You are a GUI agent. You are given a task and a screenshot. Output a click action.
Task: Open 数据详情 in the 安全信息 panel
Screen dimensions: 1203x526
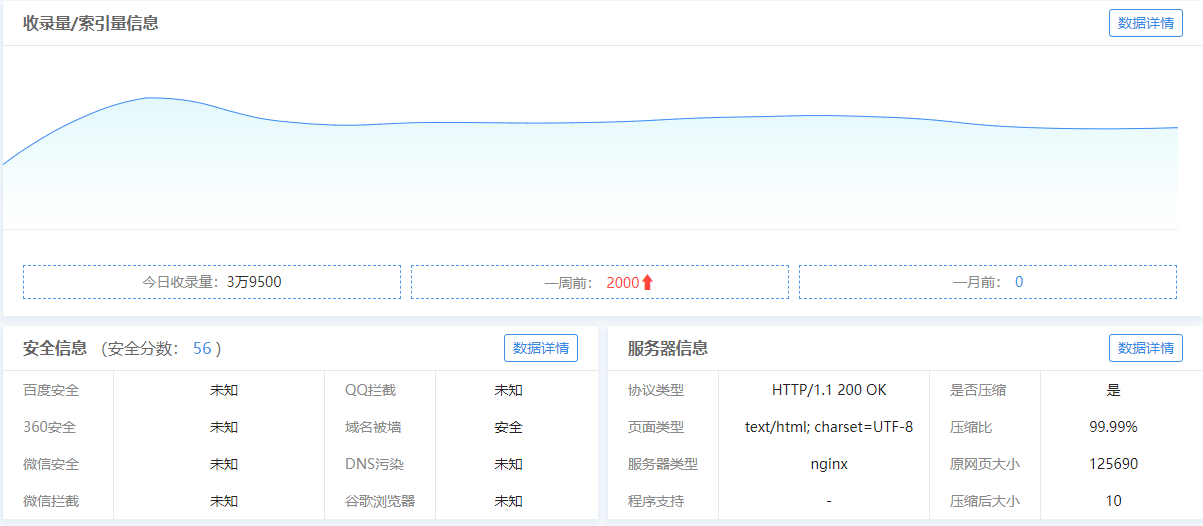tap(540, 348)
